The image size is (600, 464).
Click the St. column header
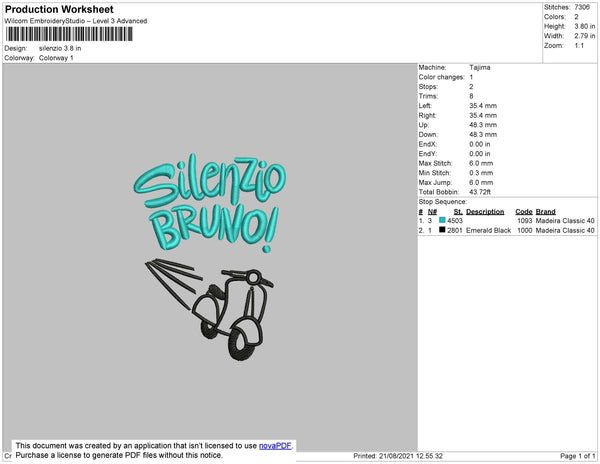(458, 212)
